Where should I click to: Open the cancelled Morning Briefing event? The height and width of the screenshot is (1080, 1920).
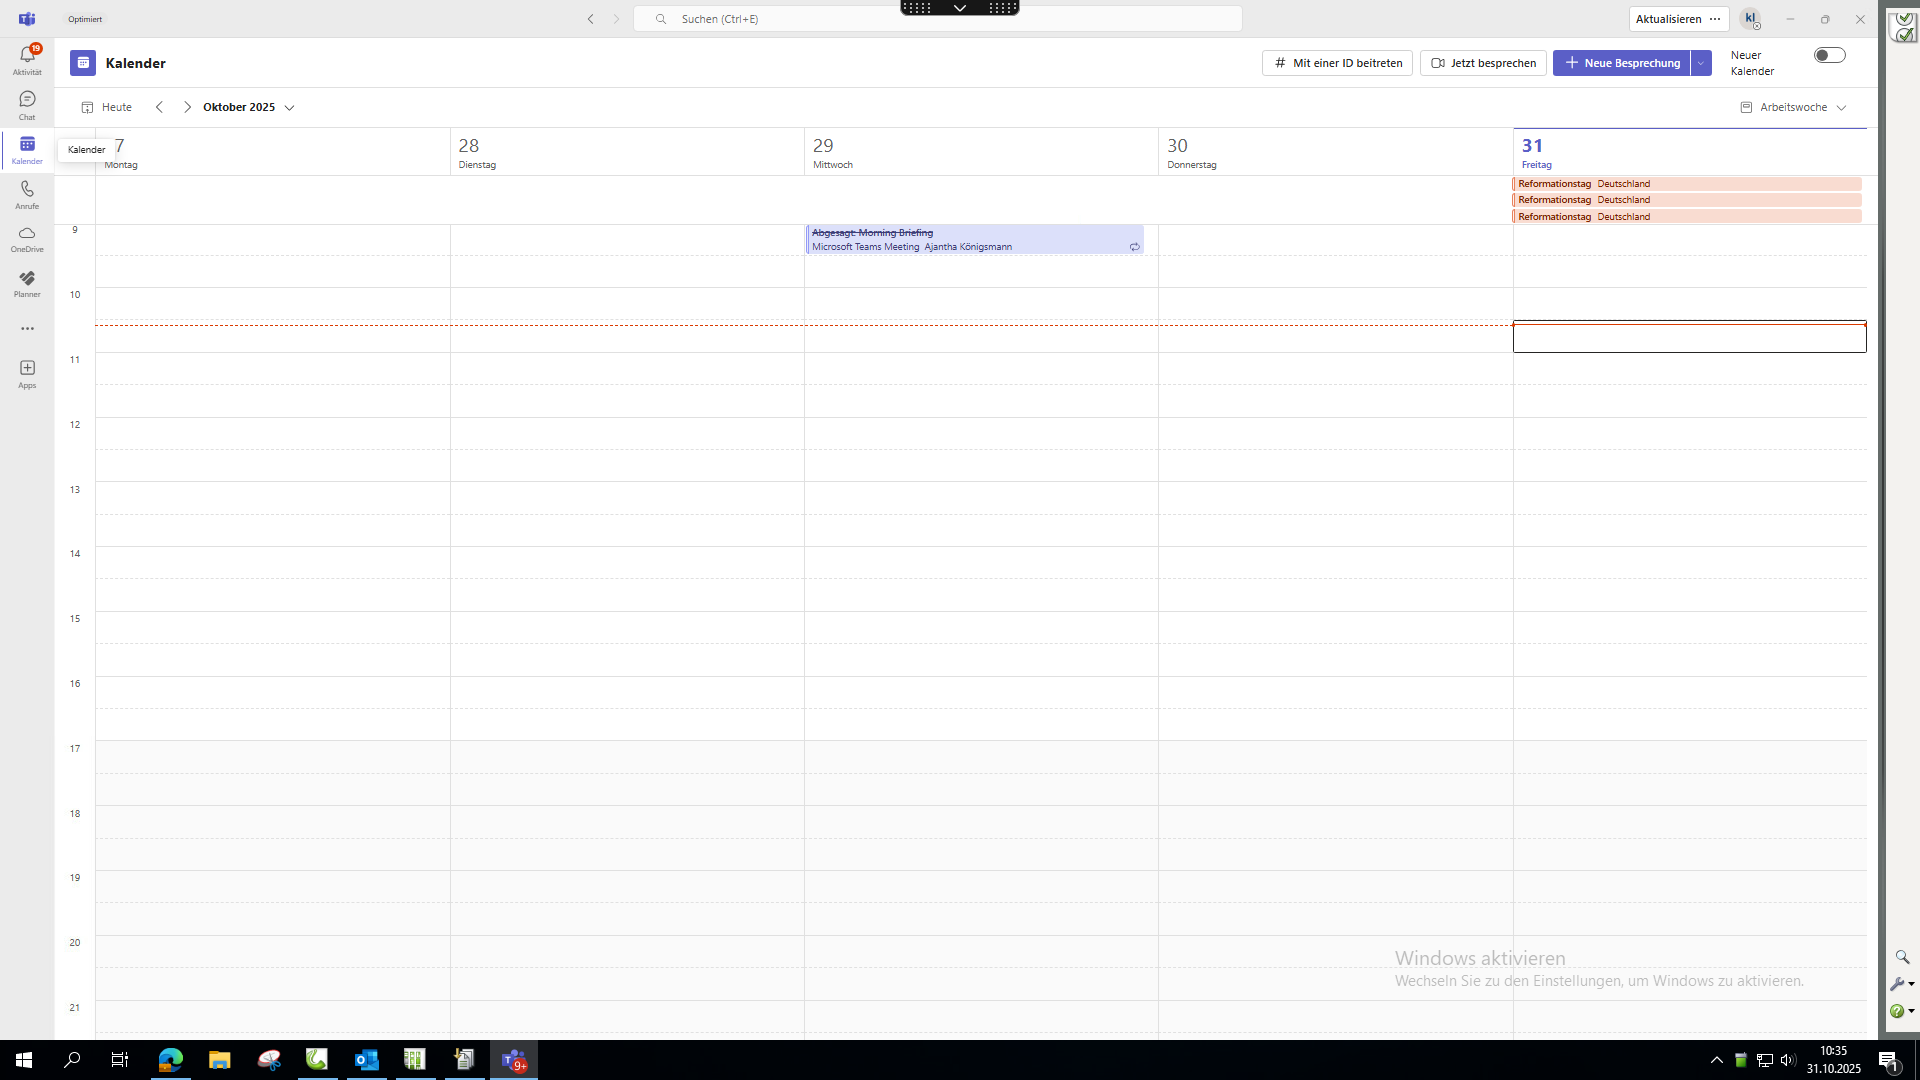(974, 239)
